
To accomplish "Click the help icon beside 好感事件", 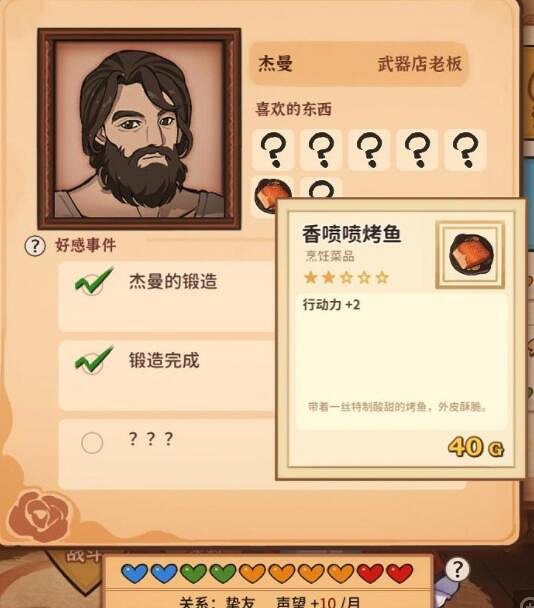I will point(35,246).
